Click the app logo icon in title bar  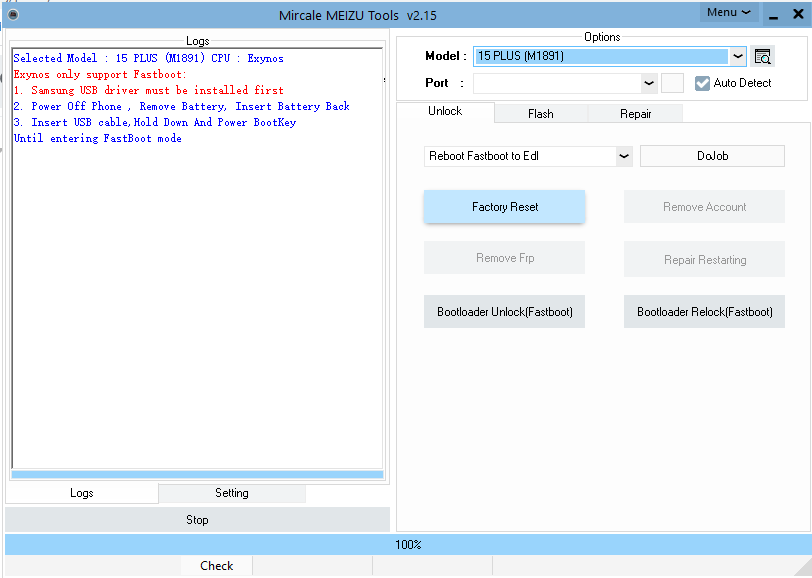point(13,15)
